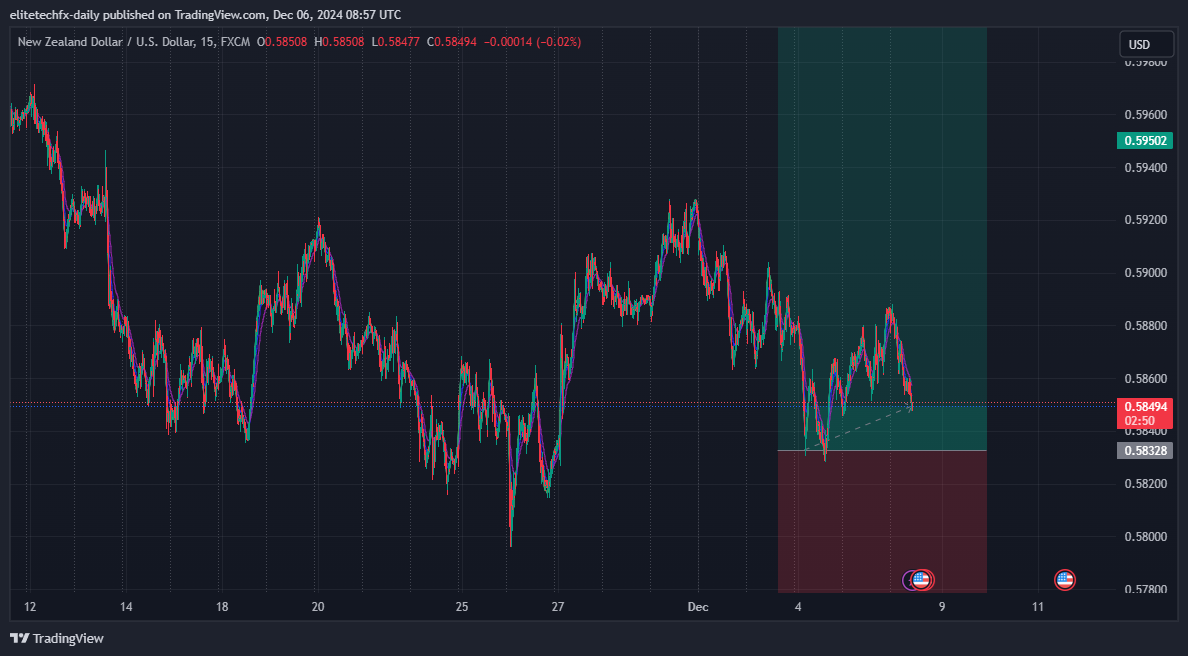Click the purple circular event icon on the time axis
1188x656 pixels.
tap(908, 580)
